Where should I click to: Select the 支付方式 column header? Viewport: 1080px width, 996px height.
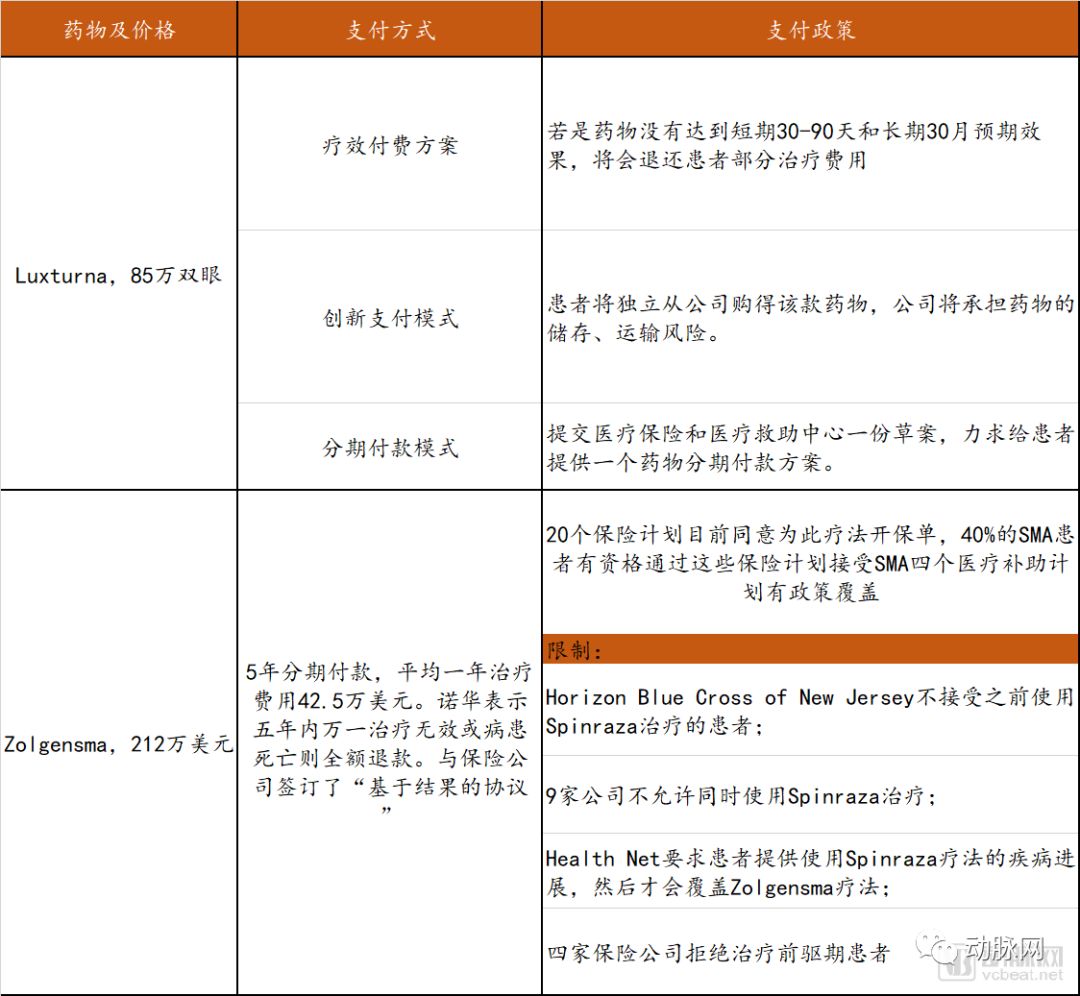point(390,30)
